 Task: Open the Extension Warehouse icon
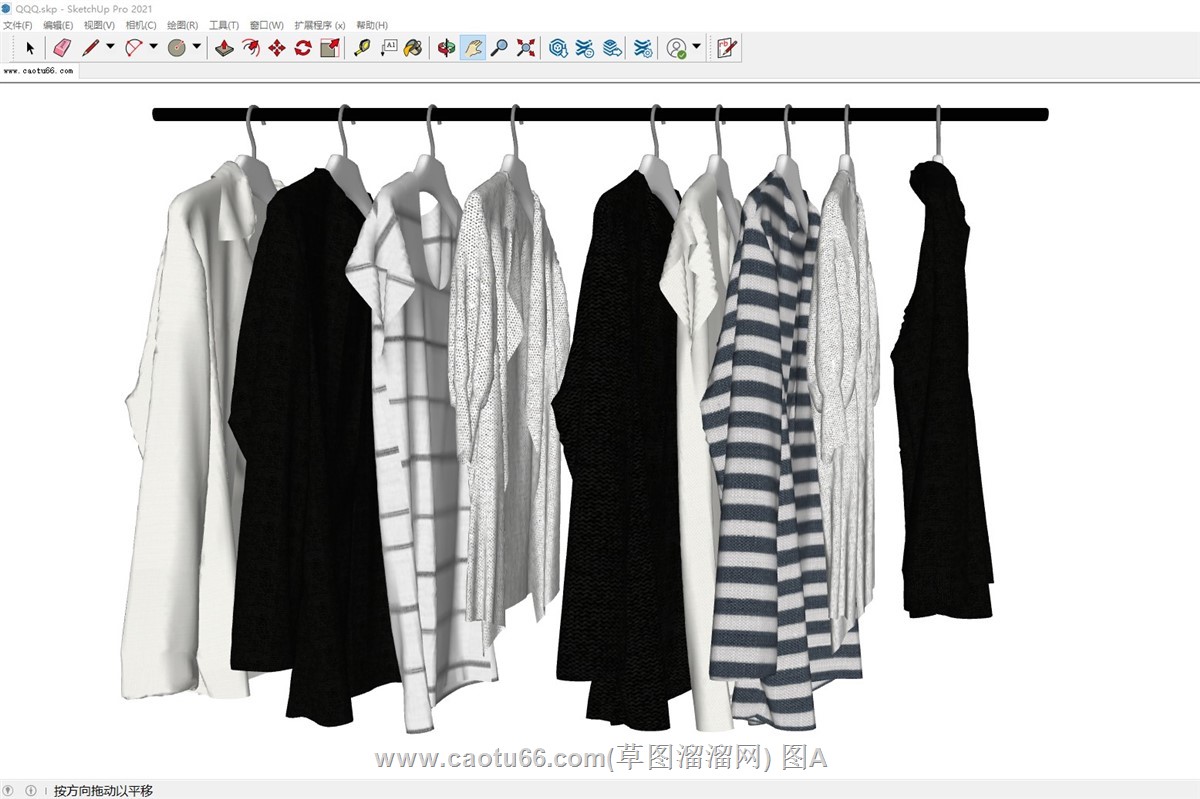coord(585,47)
